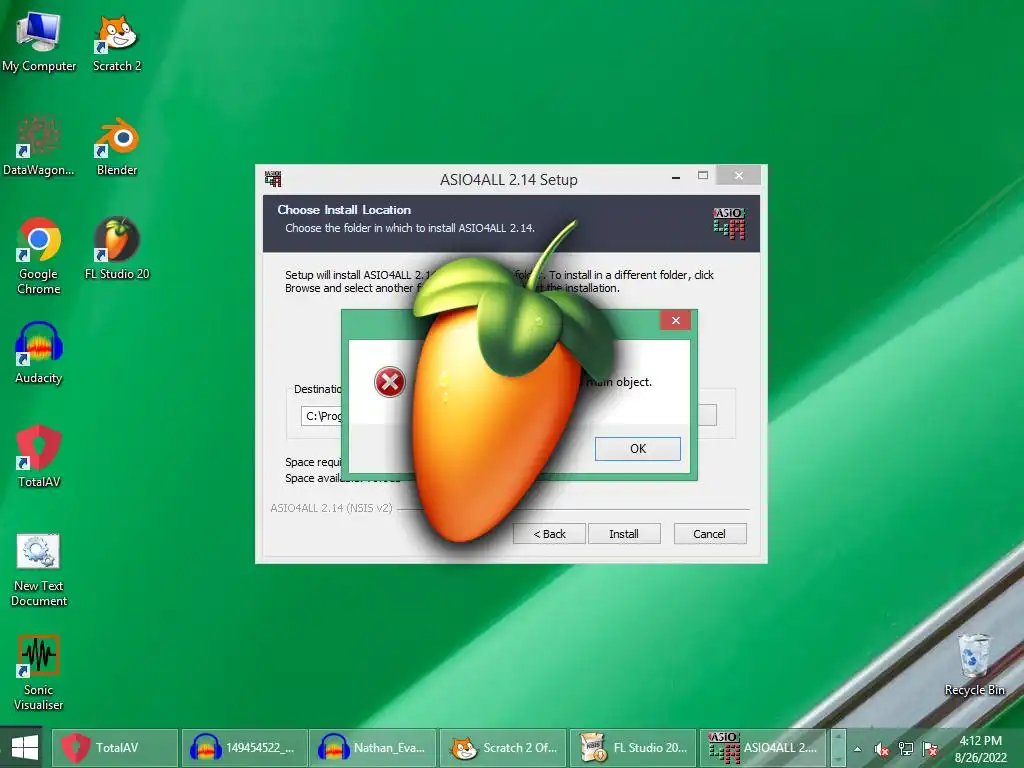Select the Google Chrome desktop shortcut
Screen dimensions: 1024x768
point(39,255)
